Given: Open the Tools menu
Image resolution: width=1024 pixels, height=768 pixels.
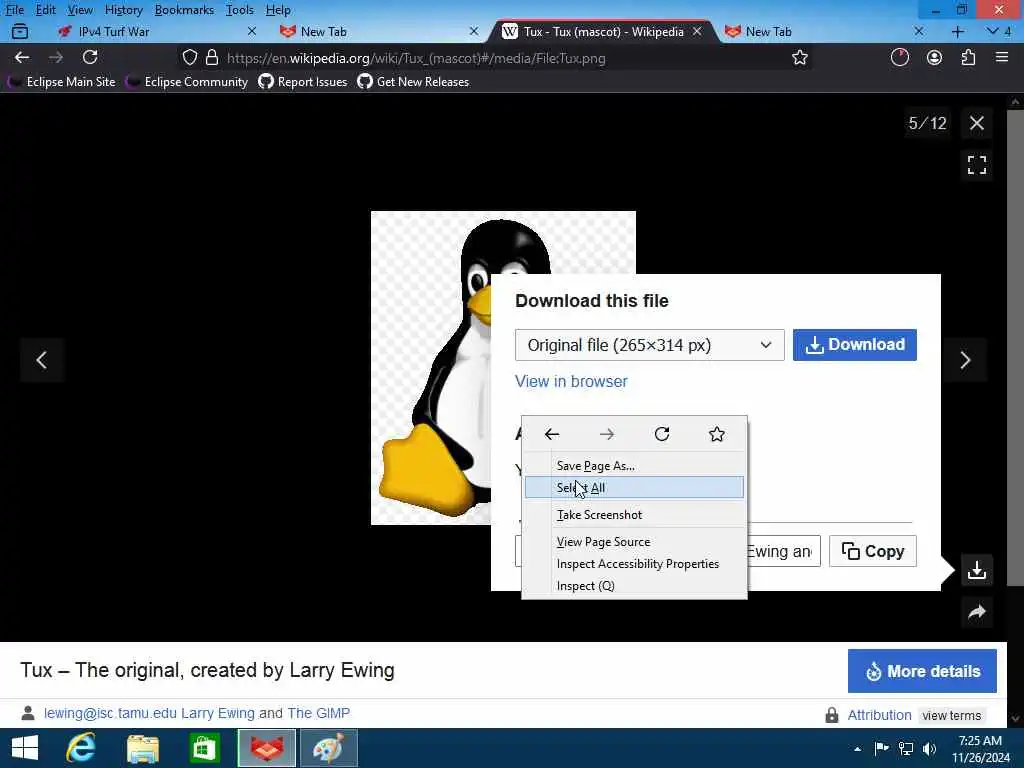Looking at the screenshot, I should pyautogui.click(x=240, y=10).
